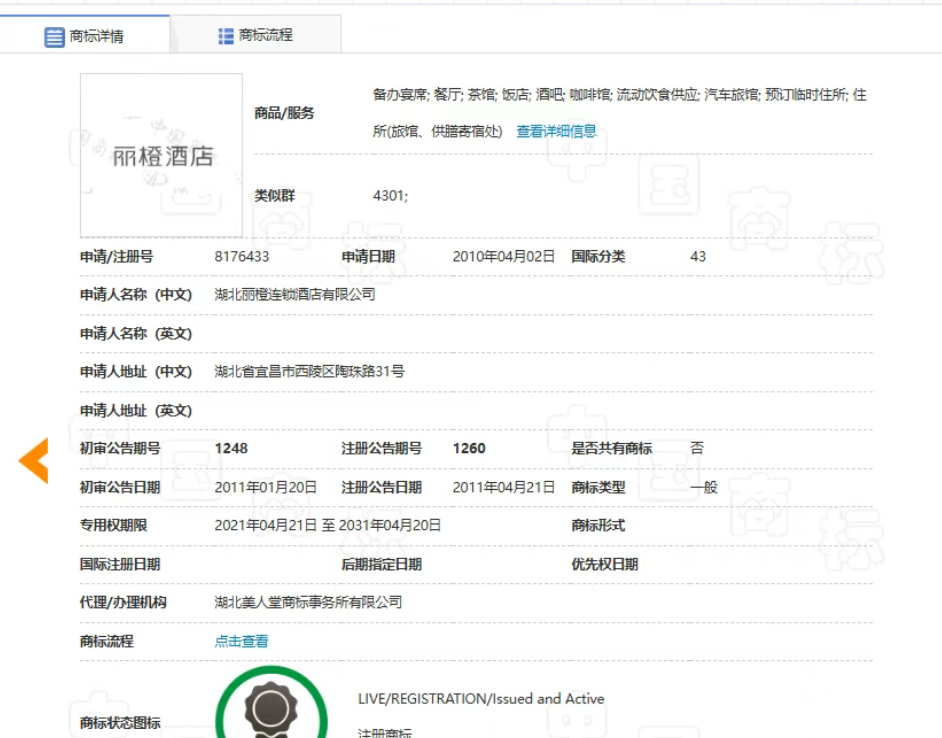Select the shared trademark value 否

697,448
